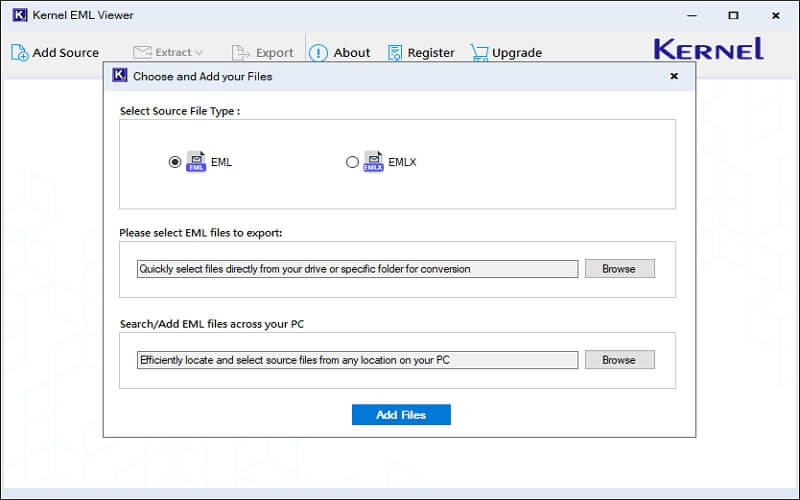Click the Register toolbar icon
Image resolution: width=800 pixels, height=500 pixels.
click(x=394, y=53)
